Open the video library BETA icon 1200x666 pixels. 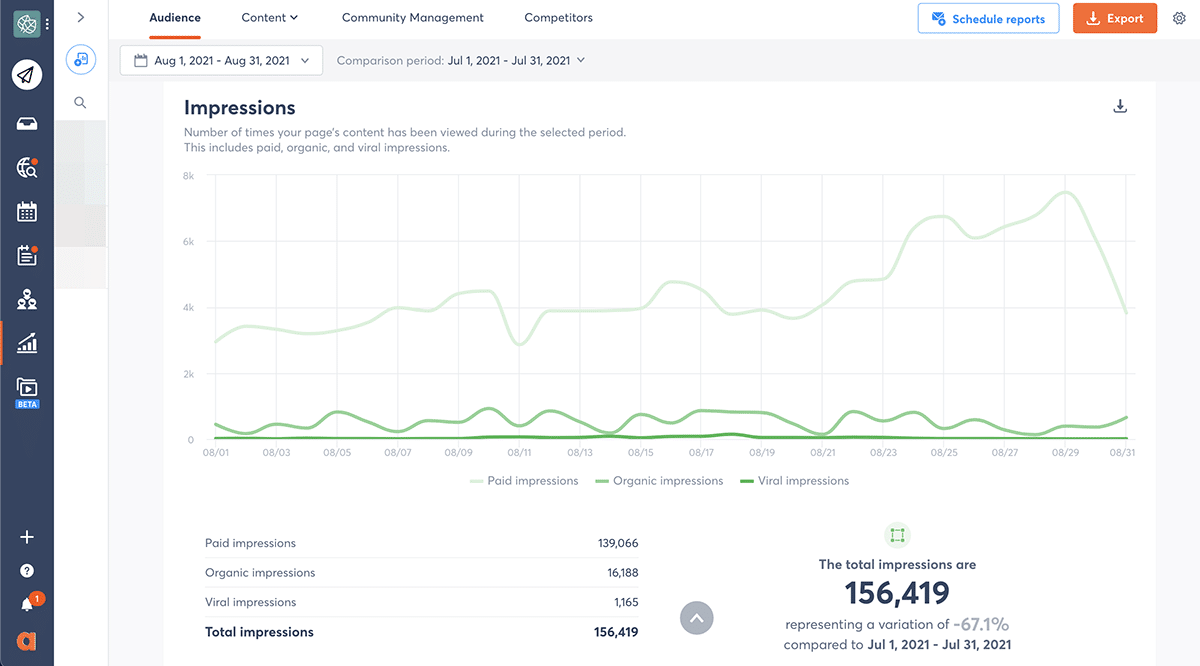[27, 388]
